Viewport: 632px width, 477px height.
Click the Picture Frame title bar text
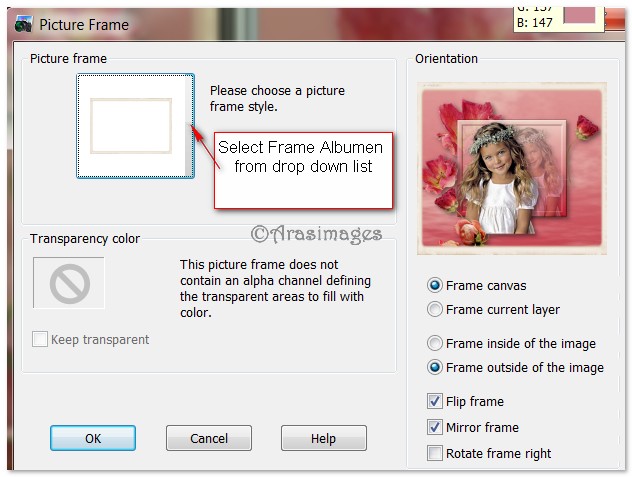pyautogui.click(x=84, y=23)
